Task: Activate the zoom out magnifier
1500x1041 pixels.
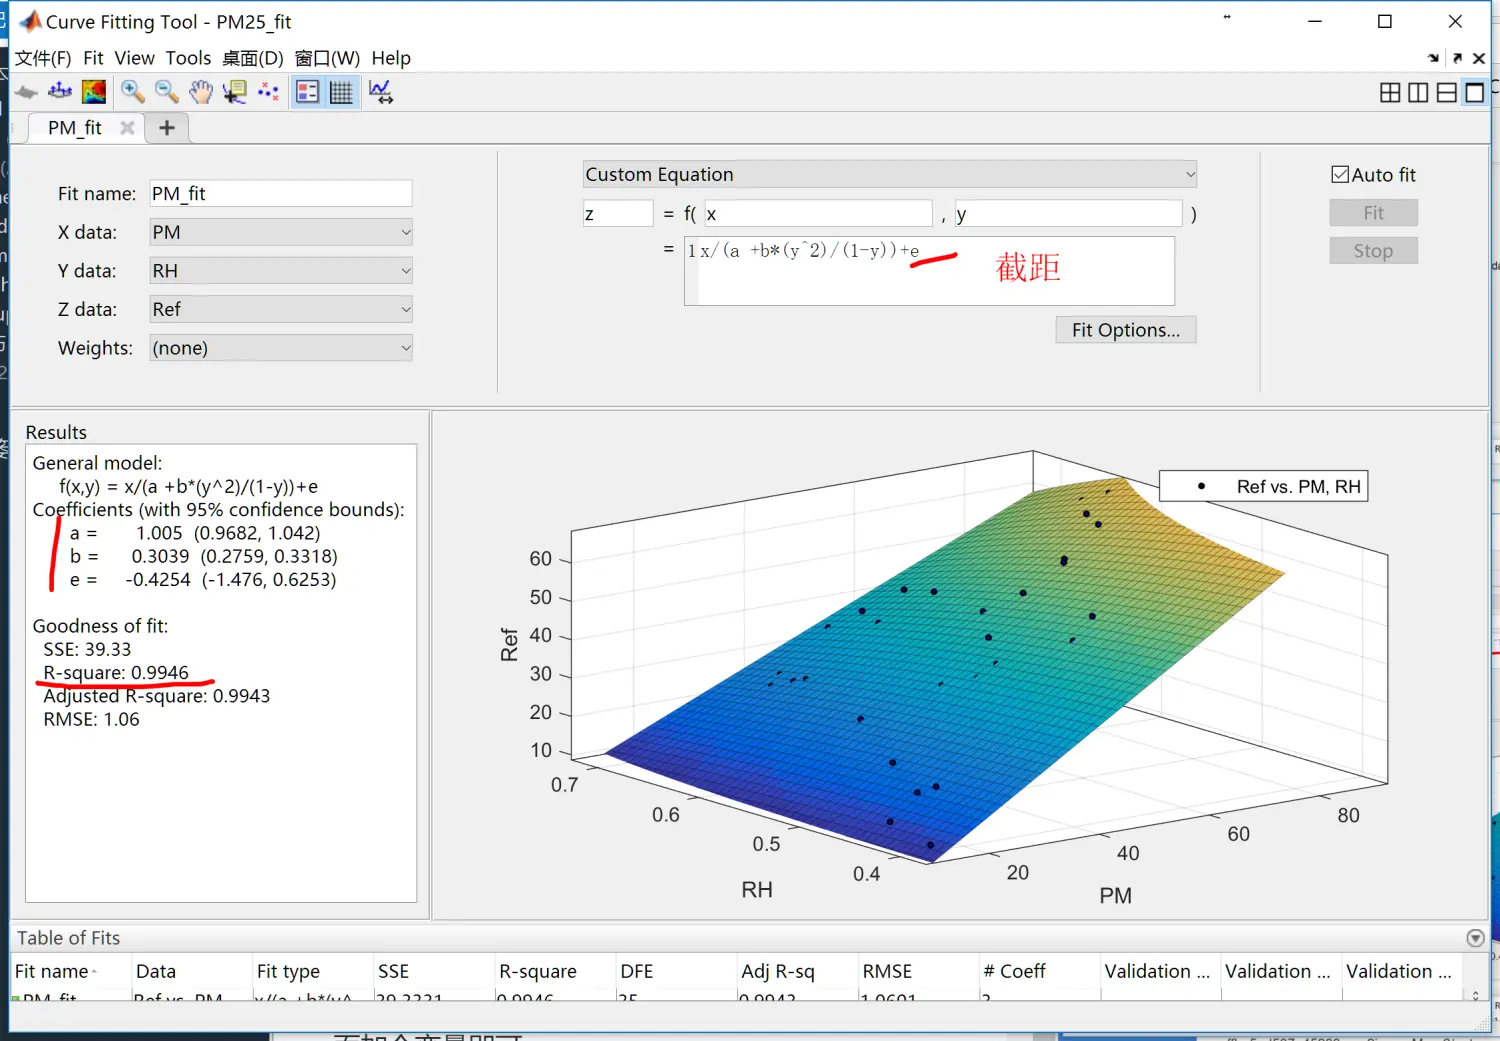Action: tap(166, 92)
